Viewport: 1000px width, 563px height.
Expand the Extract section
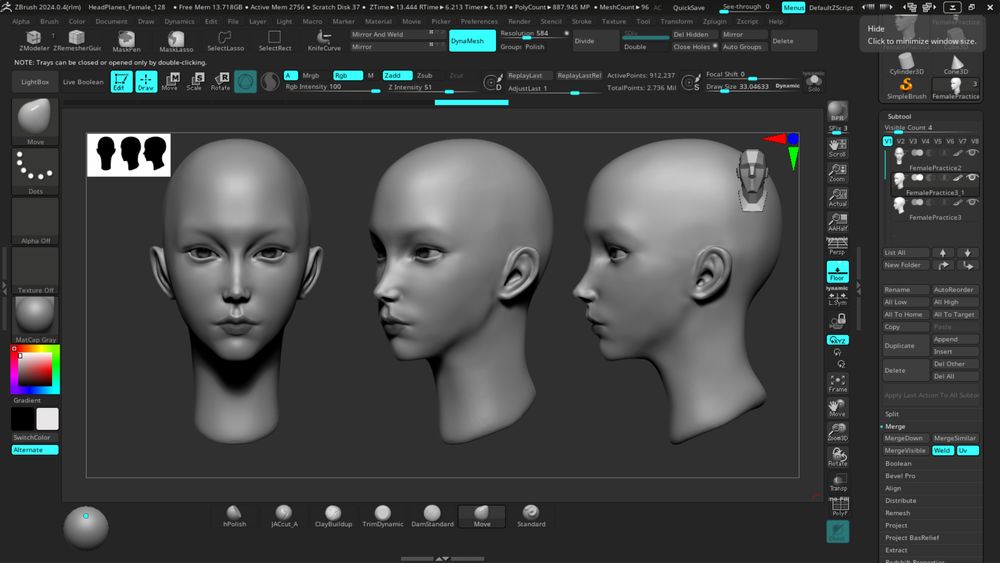[x=896, y=550]
